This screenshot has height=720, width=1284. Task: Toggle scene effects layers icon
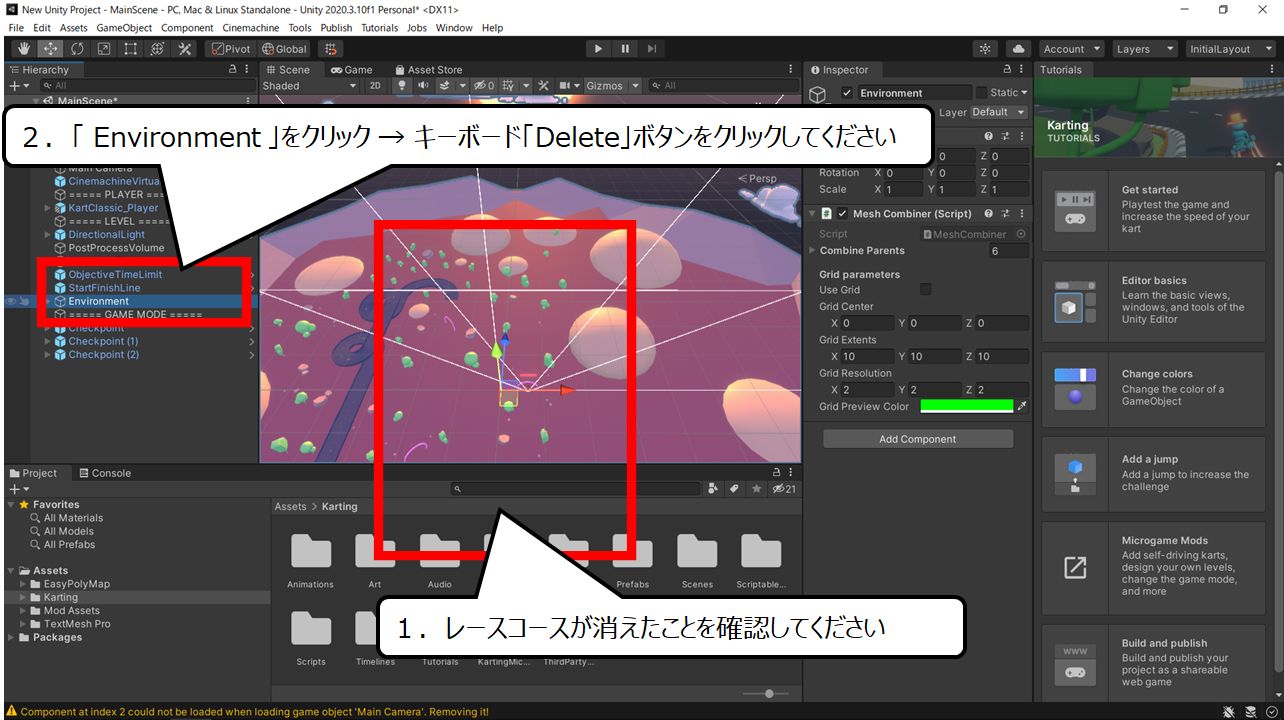point(445,86)
